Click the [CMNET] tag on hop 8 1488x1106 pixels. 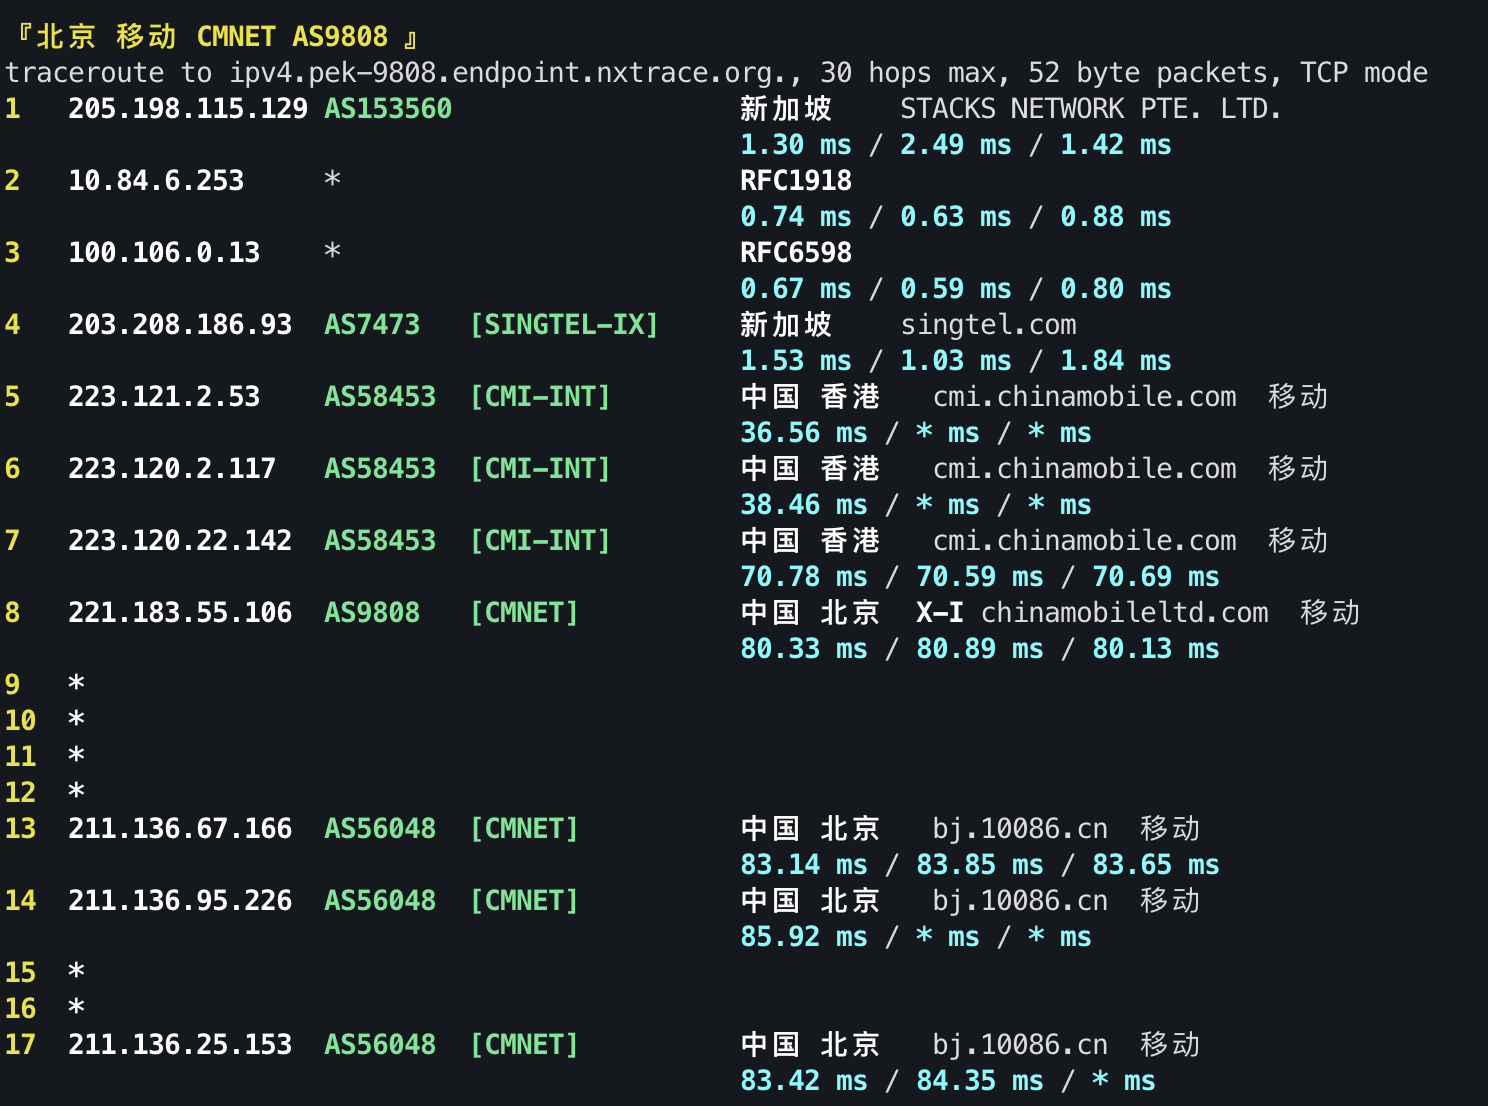pyautogui.click(x=524, y=613)
